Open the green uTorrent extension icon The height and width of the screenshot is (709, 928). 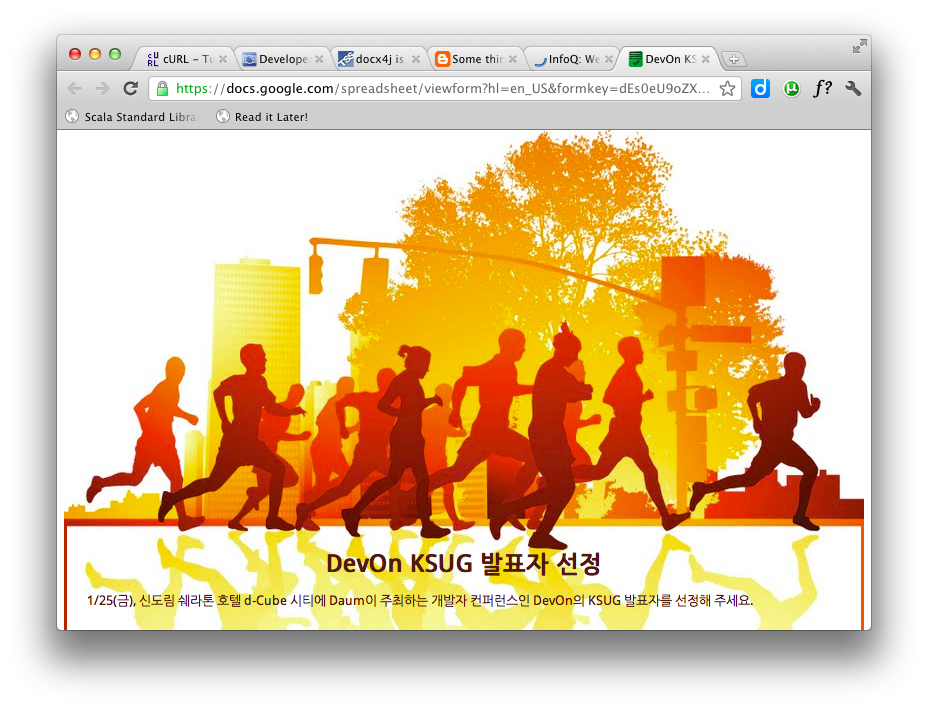791,89
